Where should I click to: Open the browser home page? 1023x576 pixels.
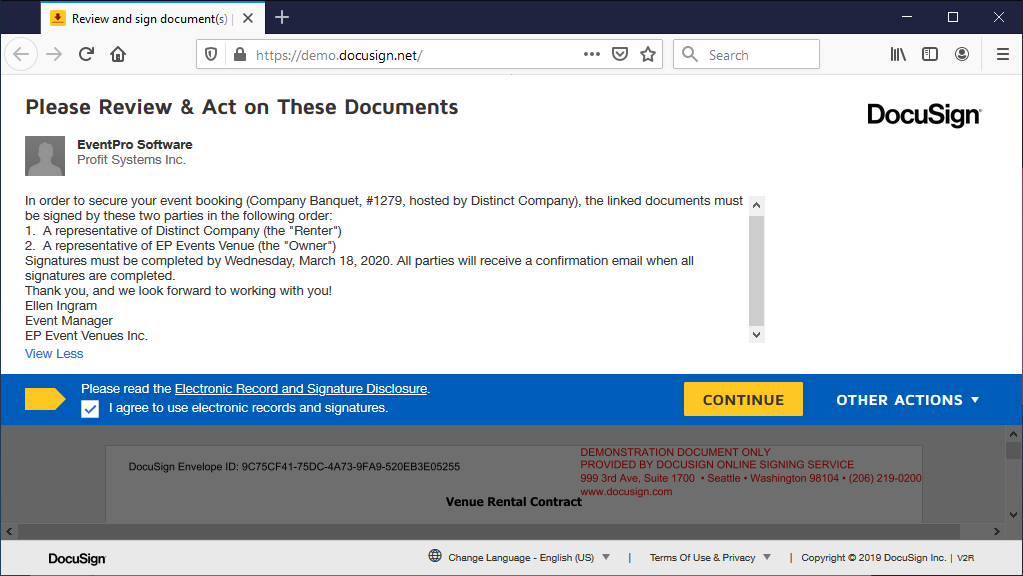118,54
